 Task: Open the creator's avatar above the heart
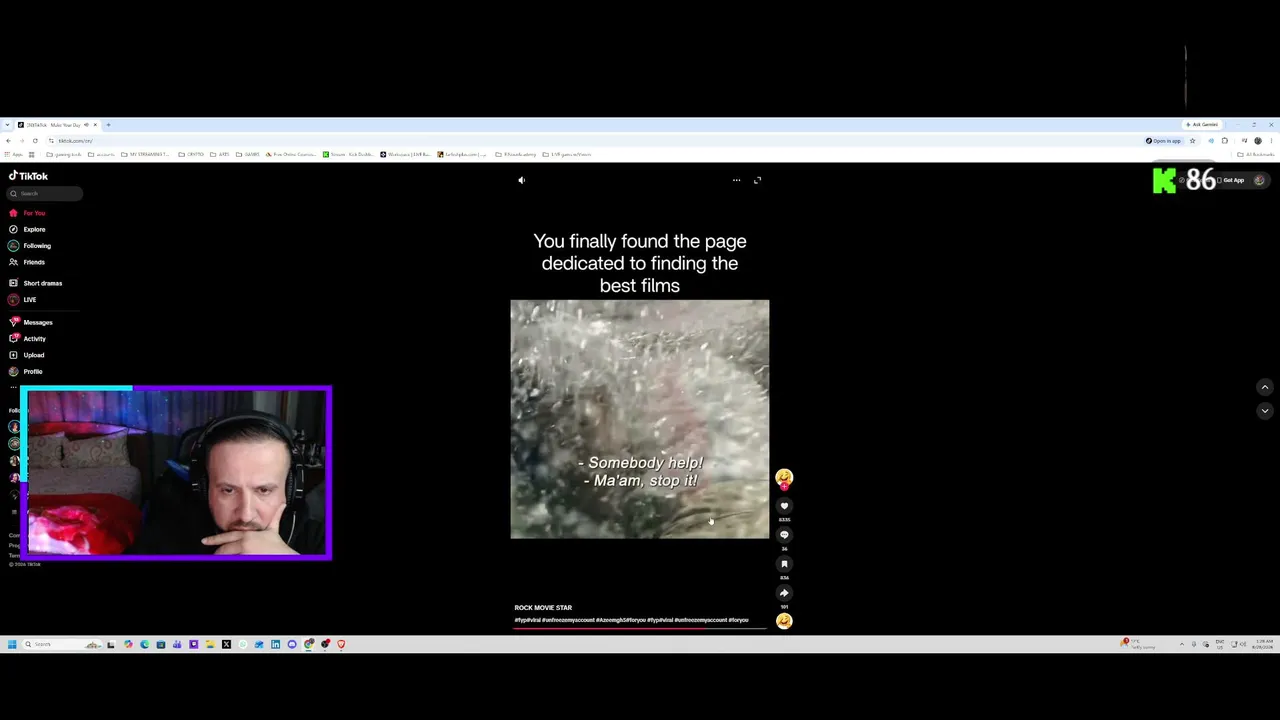pos(784,478)
